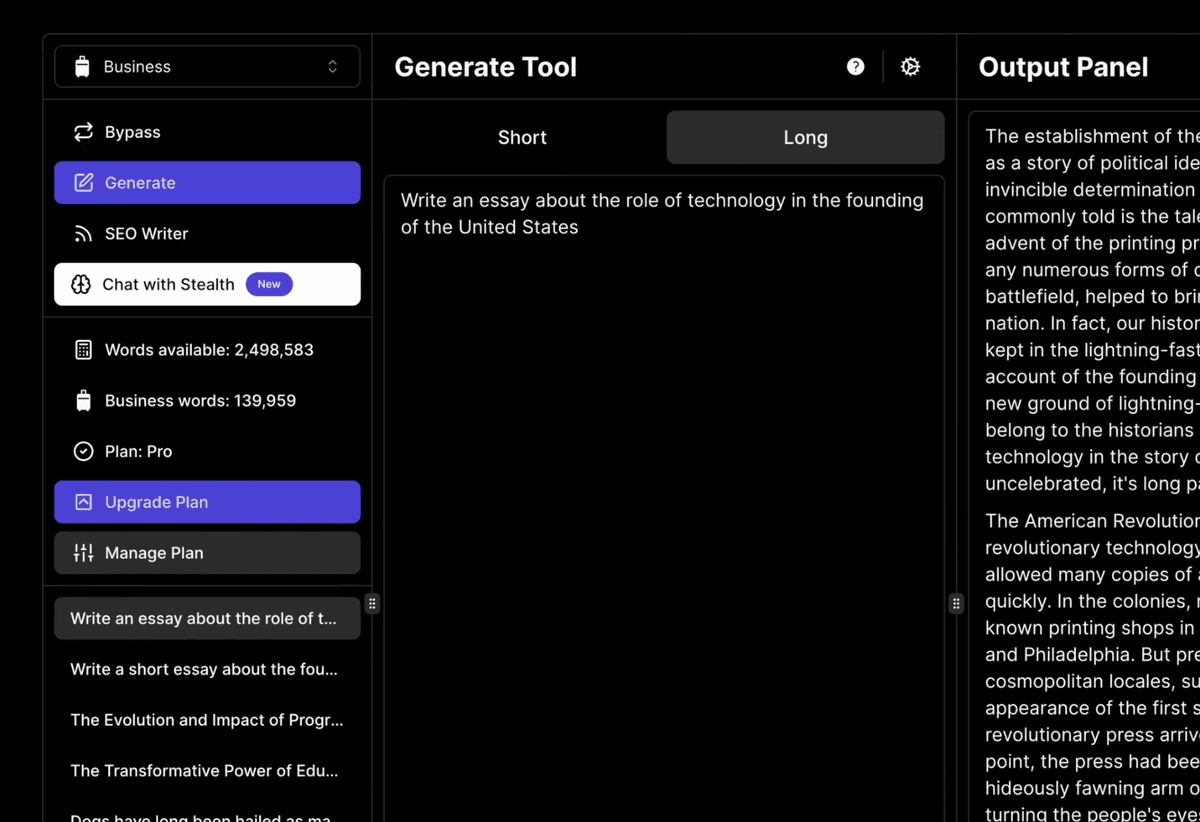Open Chat with Stealth via the brain icon

(x=82, y=284)
